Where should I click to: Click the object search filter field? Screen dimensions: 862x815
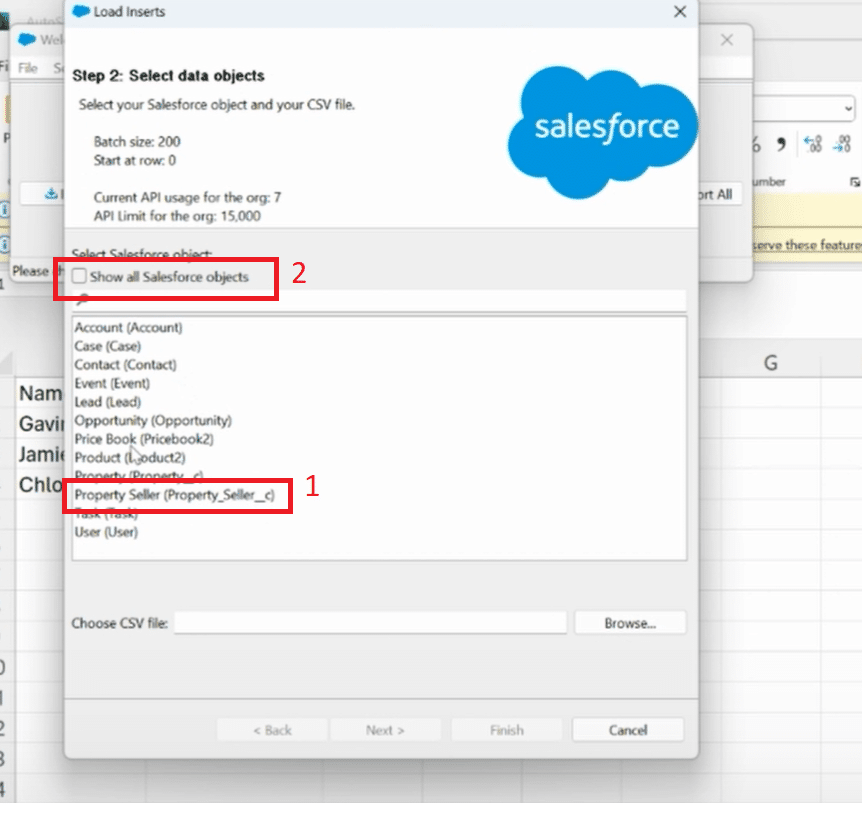click(x=380, y=300)
